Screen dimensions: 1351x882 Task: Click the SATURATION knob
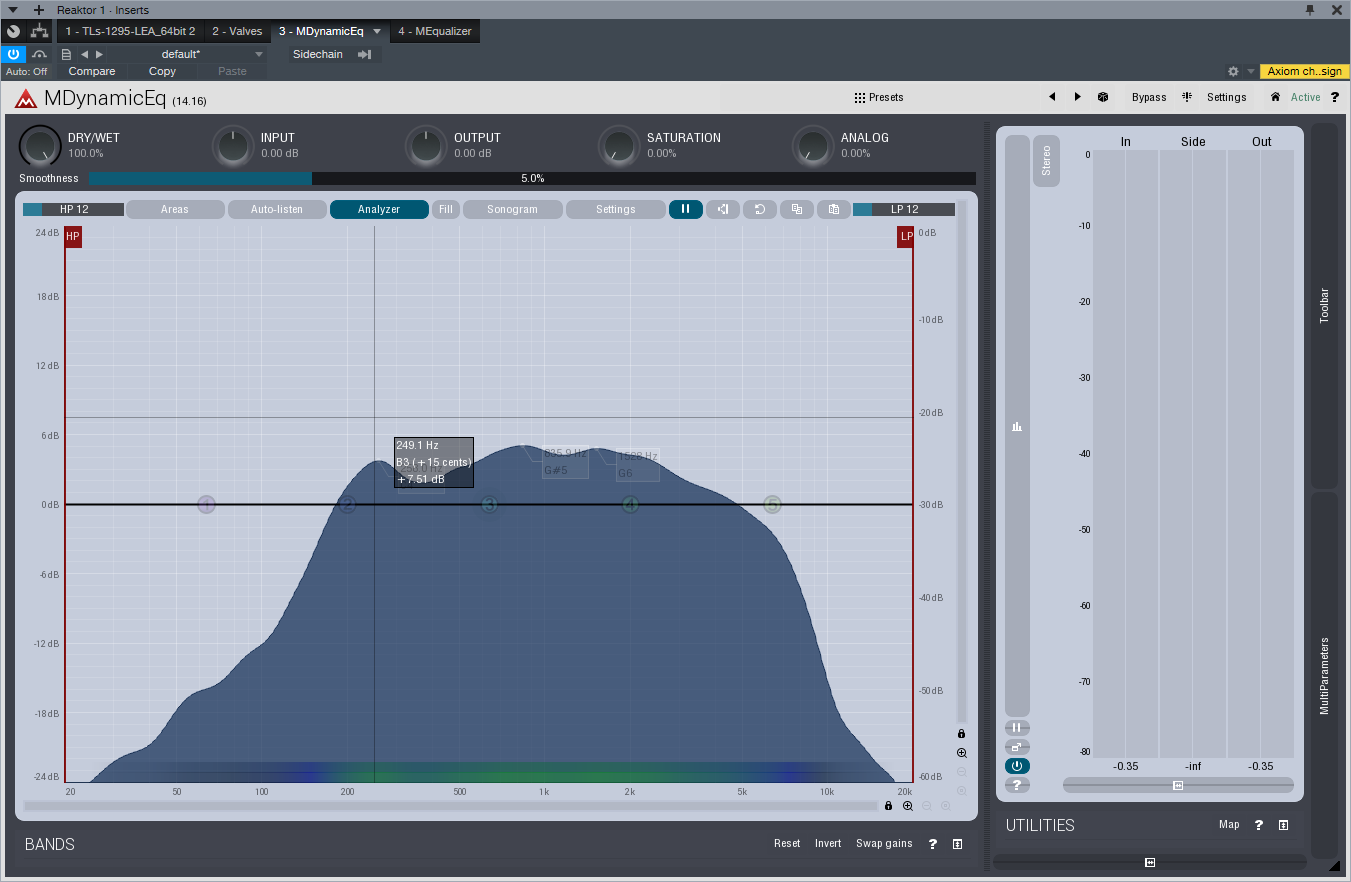tap(619, 146)
